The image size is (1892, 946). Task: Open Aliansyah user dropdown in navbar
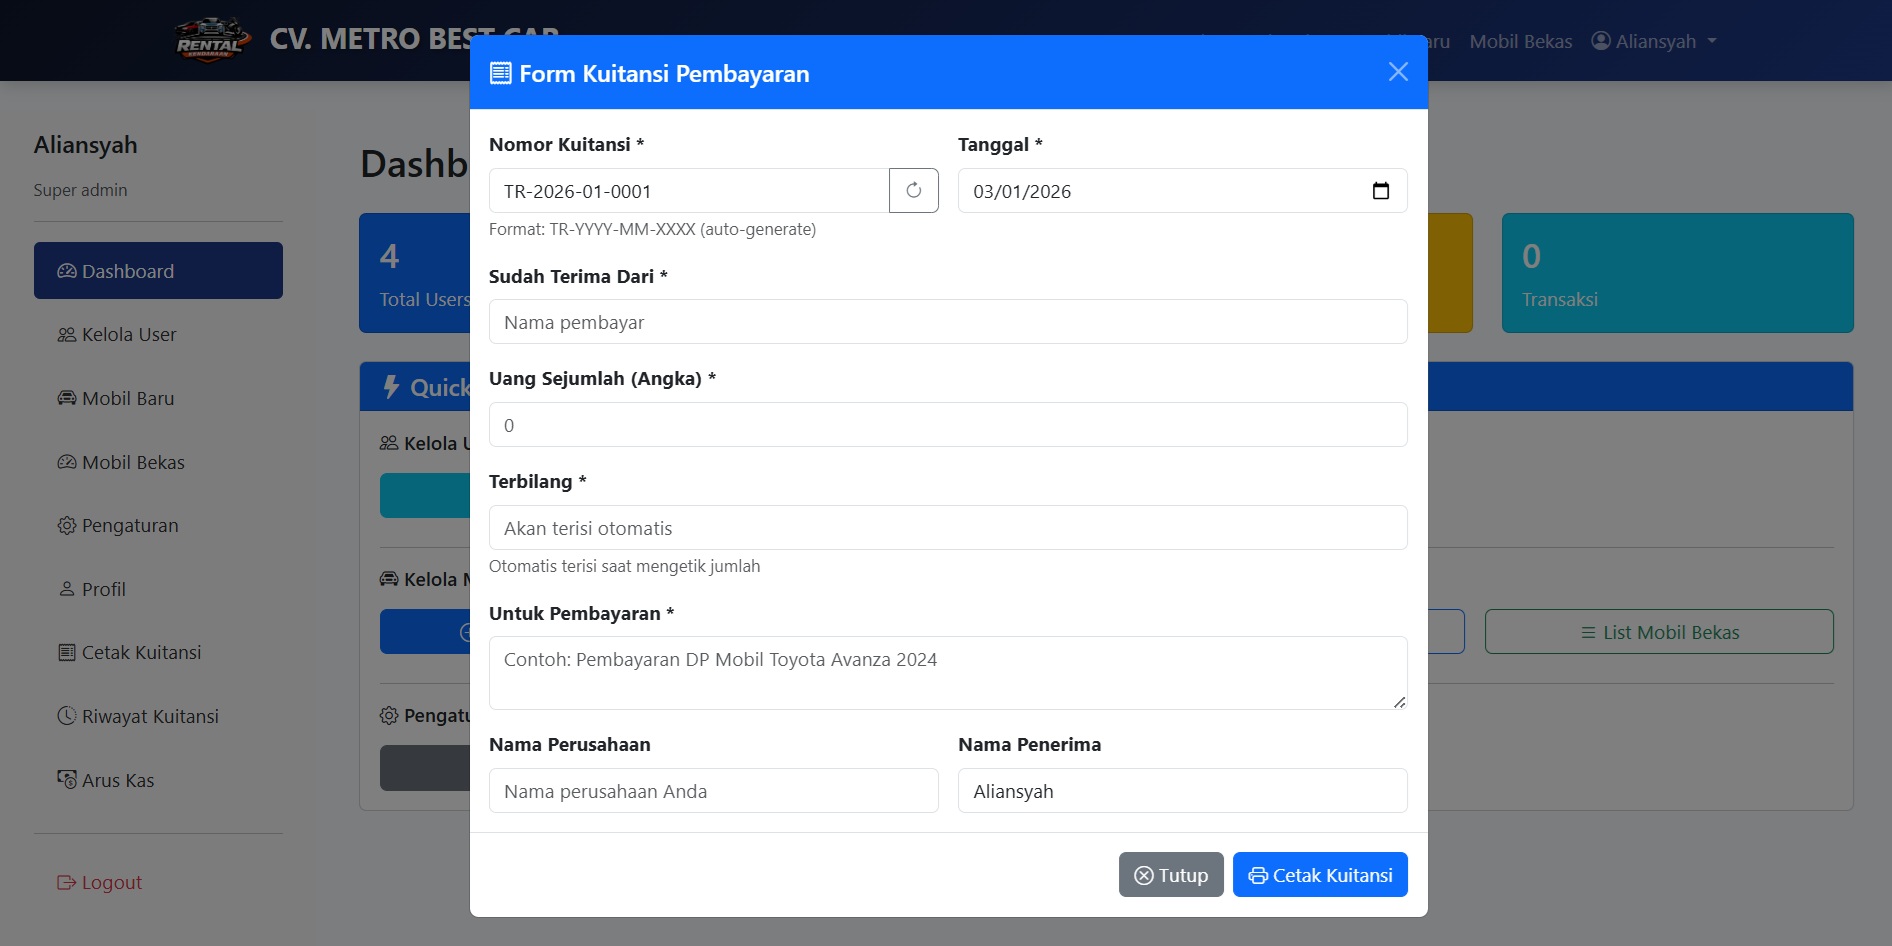tap(1654, 41)
